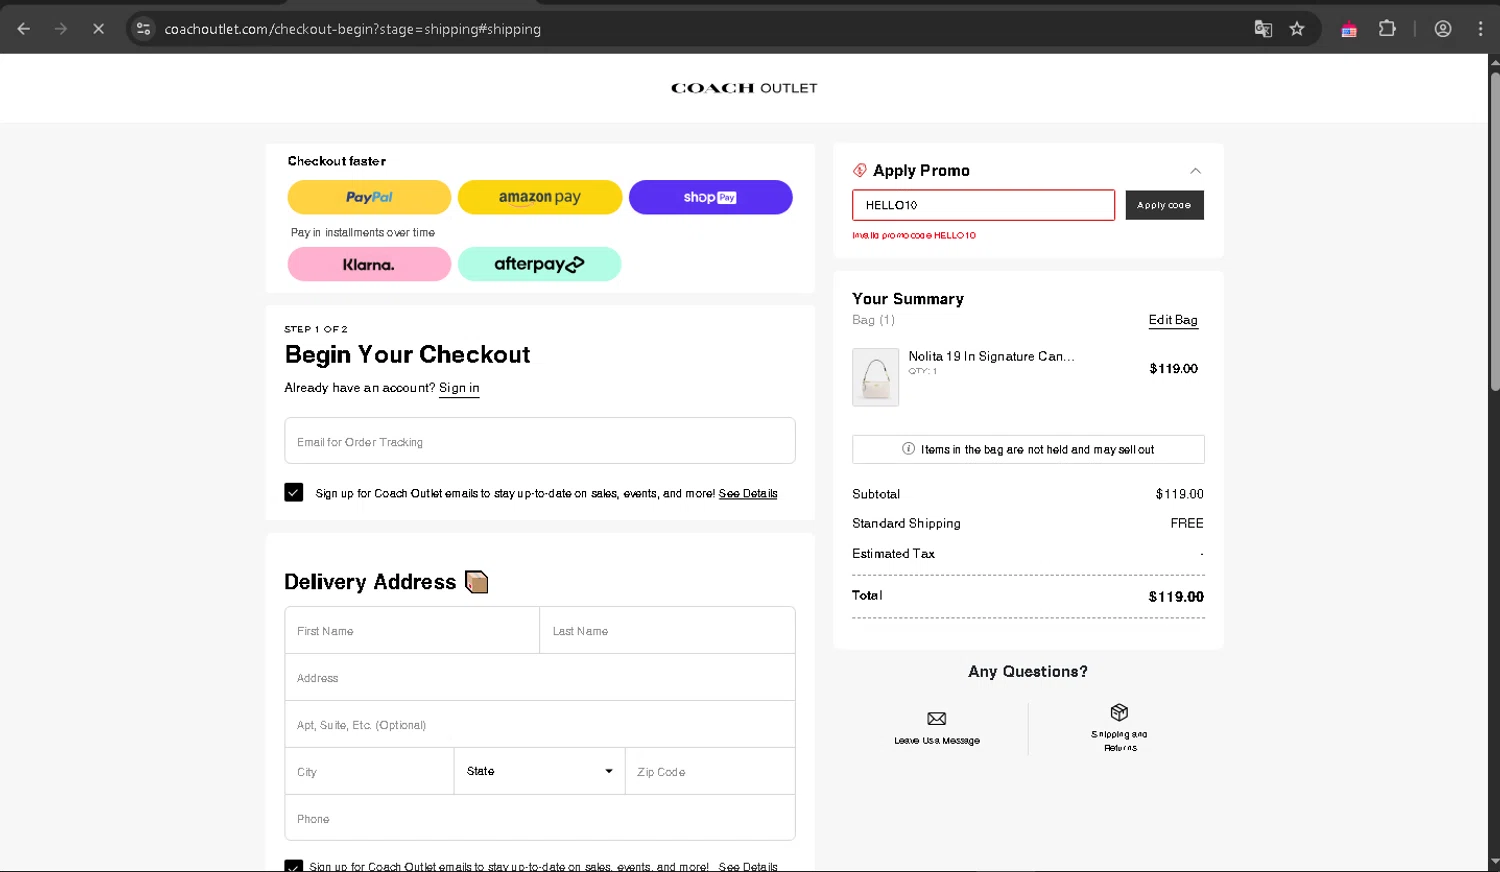Screen dimensions: 1500x872
Task: Open the extensions puzzle icon
Action: pos(1387,29)
